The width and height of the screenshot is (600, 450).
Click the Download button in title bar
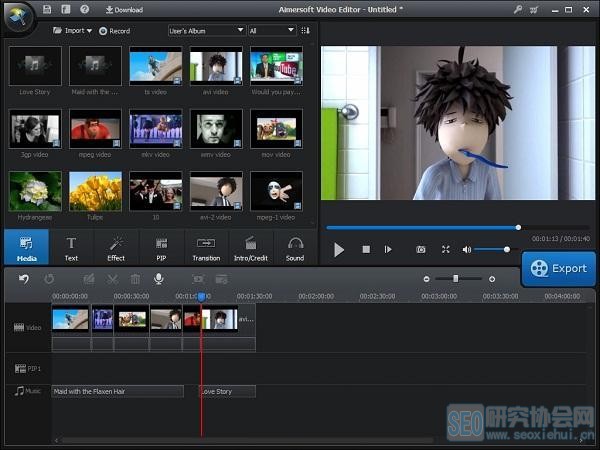pyautogui.click(x=124, y=10)
